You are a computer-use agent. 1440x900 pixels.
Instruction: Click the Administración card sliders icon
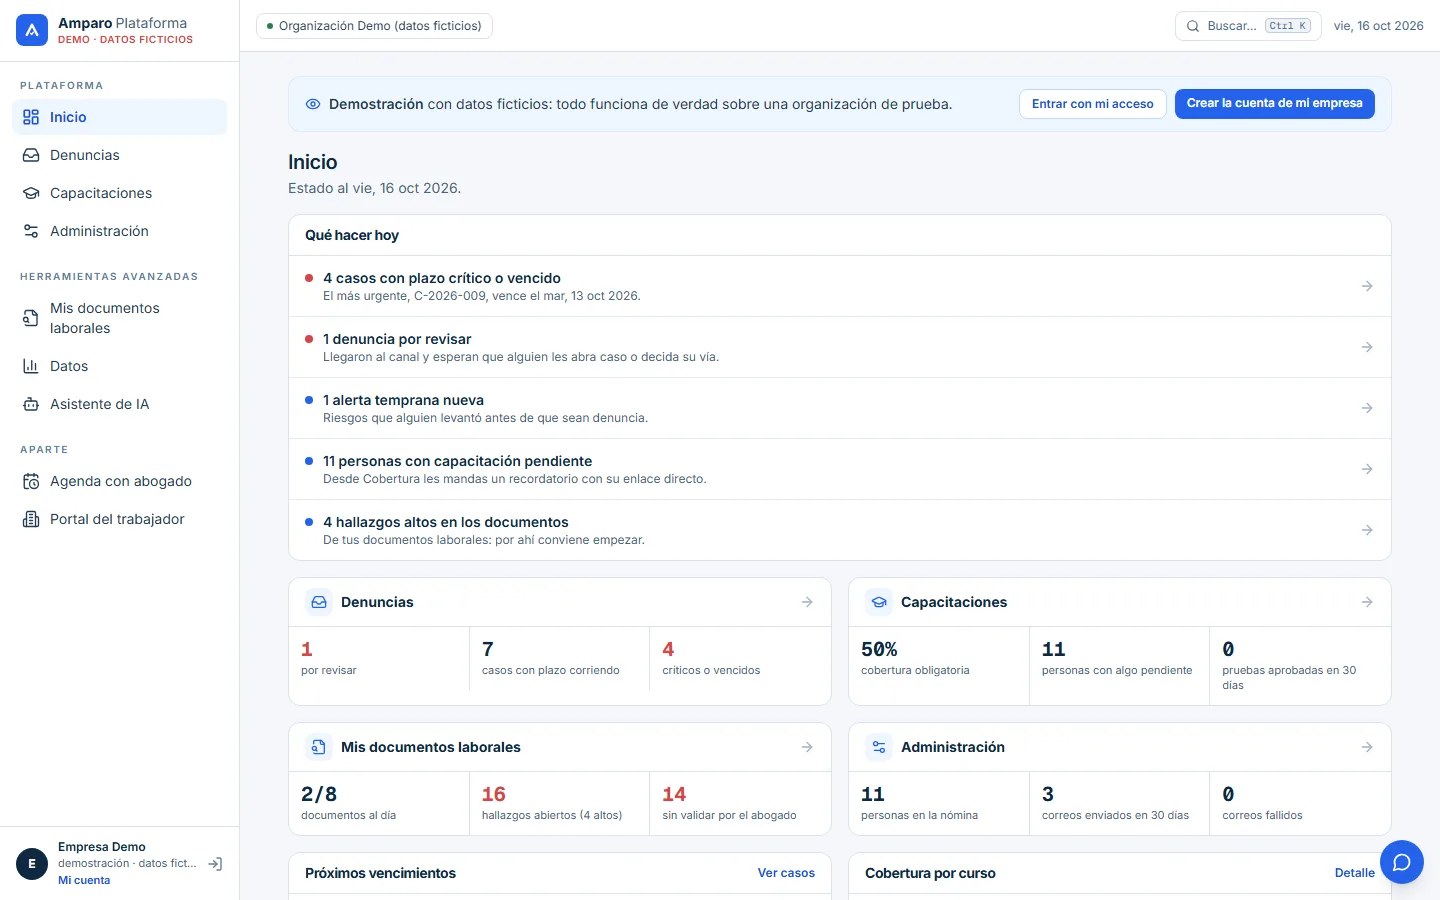coord(879,747)
